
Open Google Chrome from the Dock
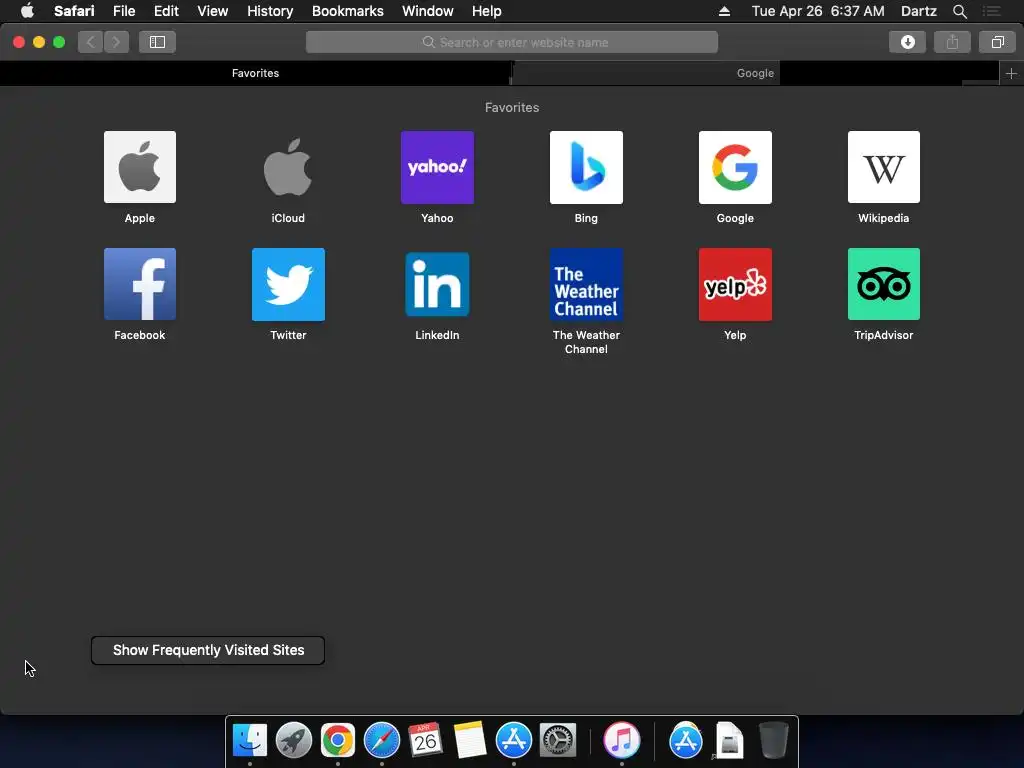(x=338, y=740)
